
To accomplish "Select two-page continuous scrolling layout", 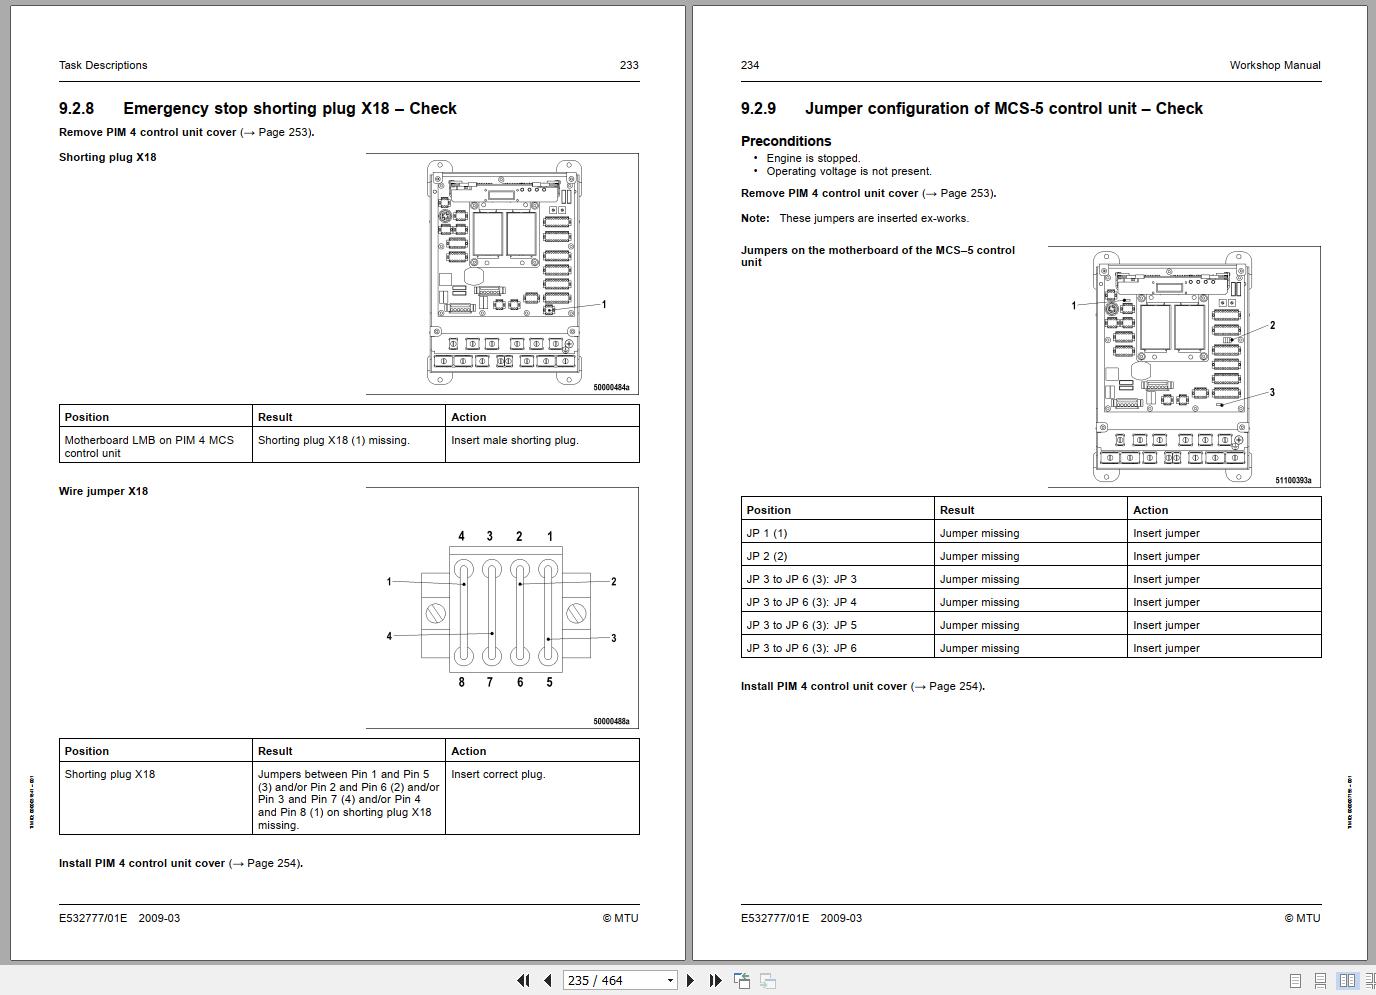I will coord(1371,981).
